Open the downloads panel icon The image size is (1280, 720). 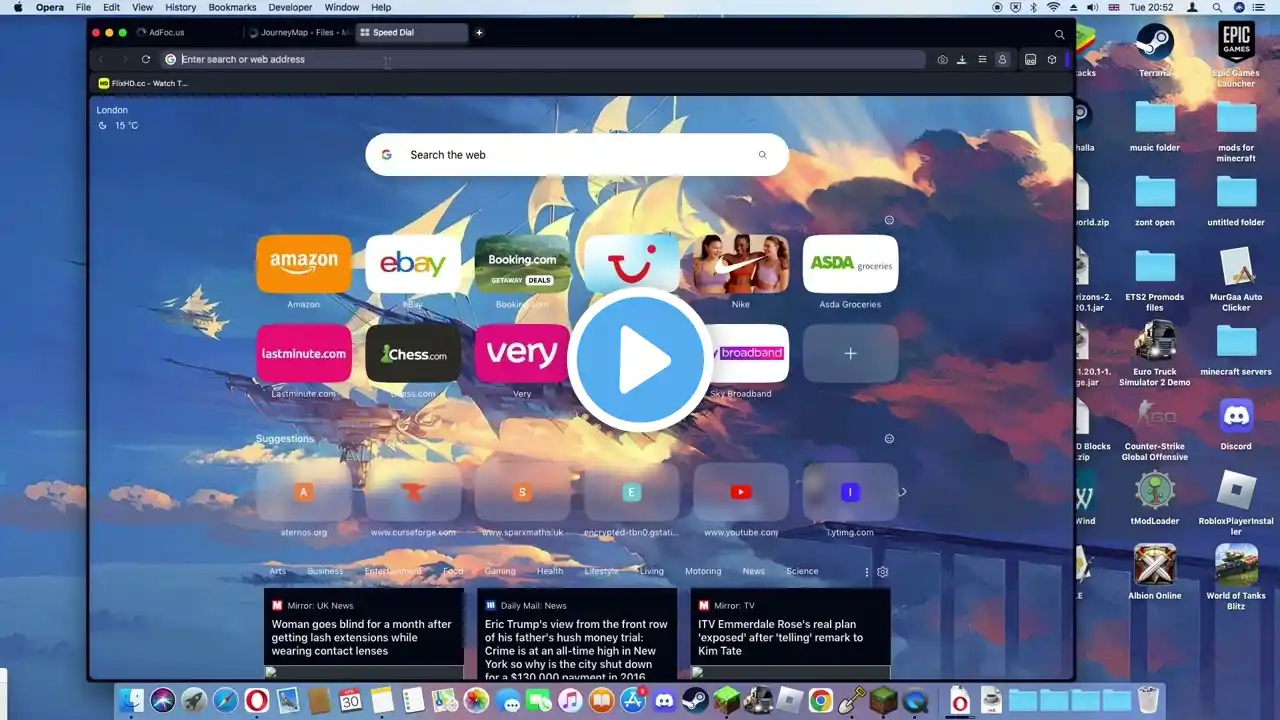962,60
